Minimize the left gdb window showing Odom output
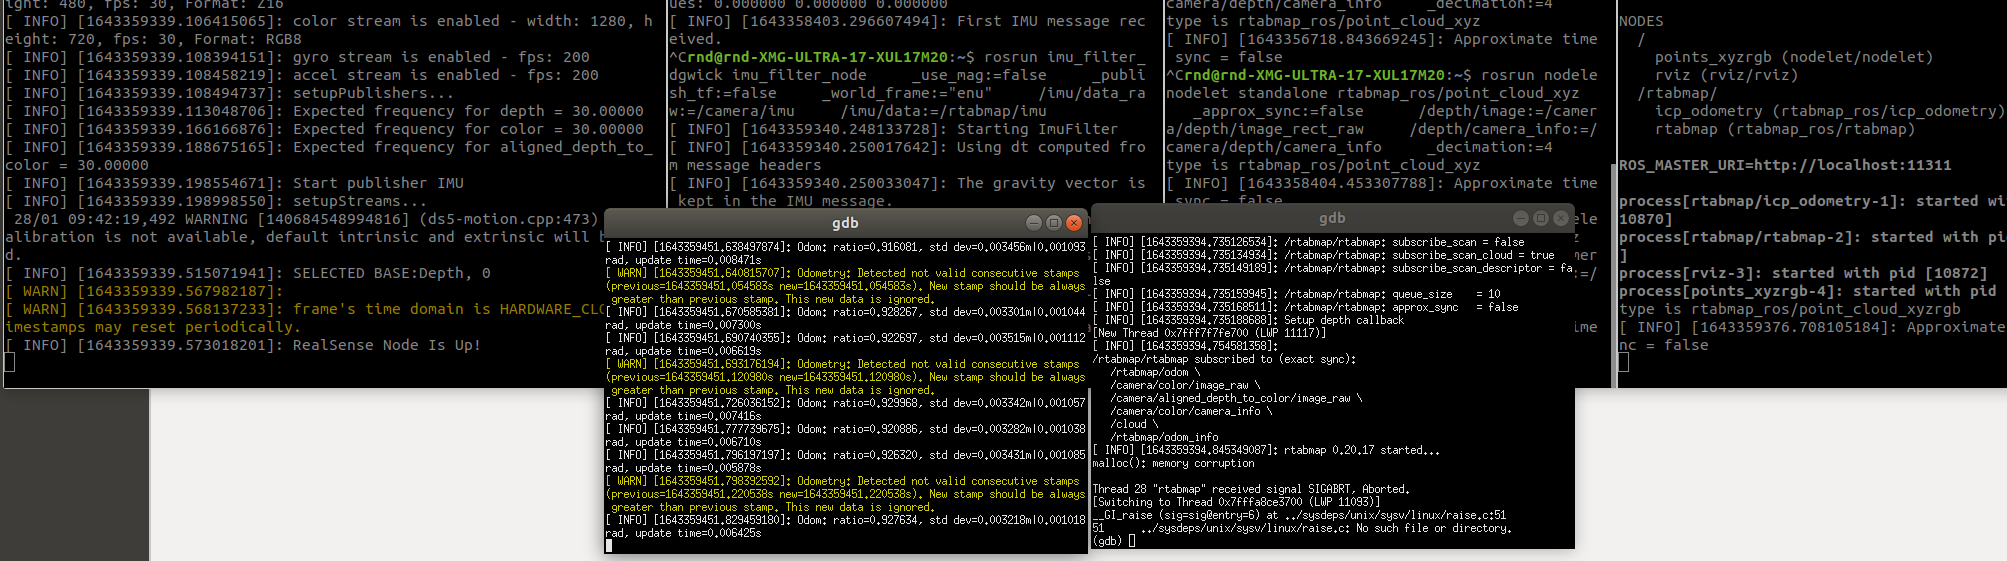 tap(1034, 223)
